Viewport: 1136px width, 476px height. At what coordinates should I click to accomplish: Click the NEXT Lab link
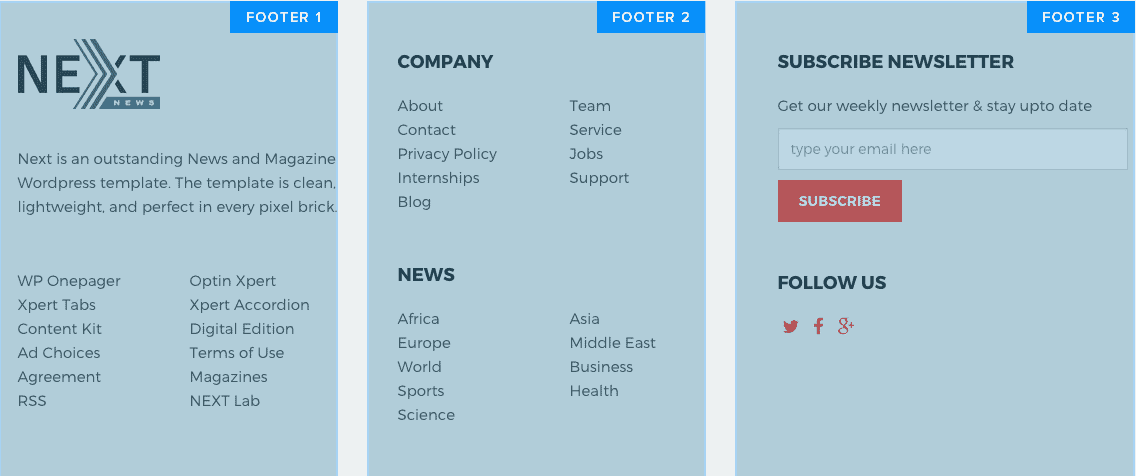225,401
